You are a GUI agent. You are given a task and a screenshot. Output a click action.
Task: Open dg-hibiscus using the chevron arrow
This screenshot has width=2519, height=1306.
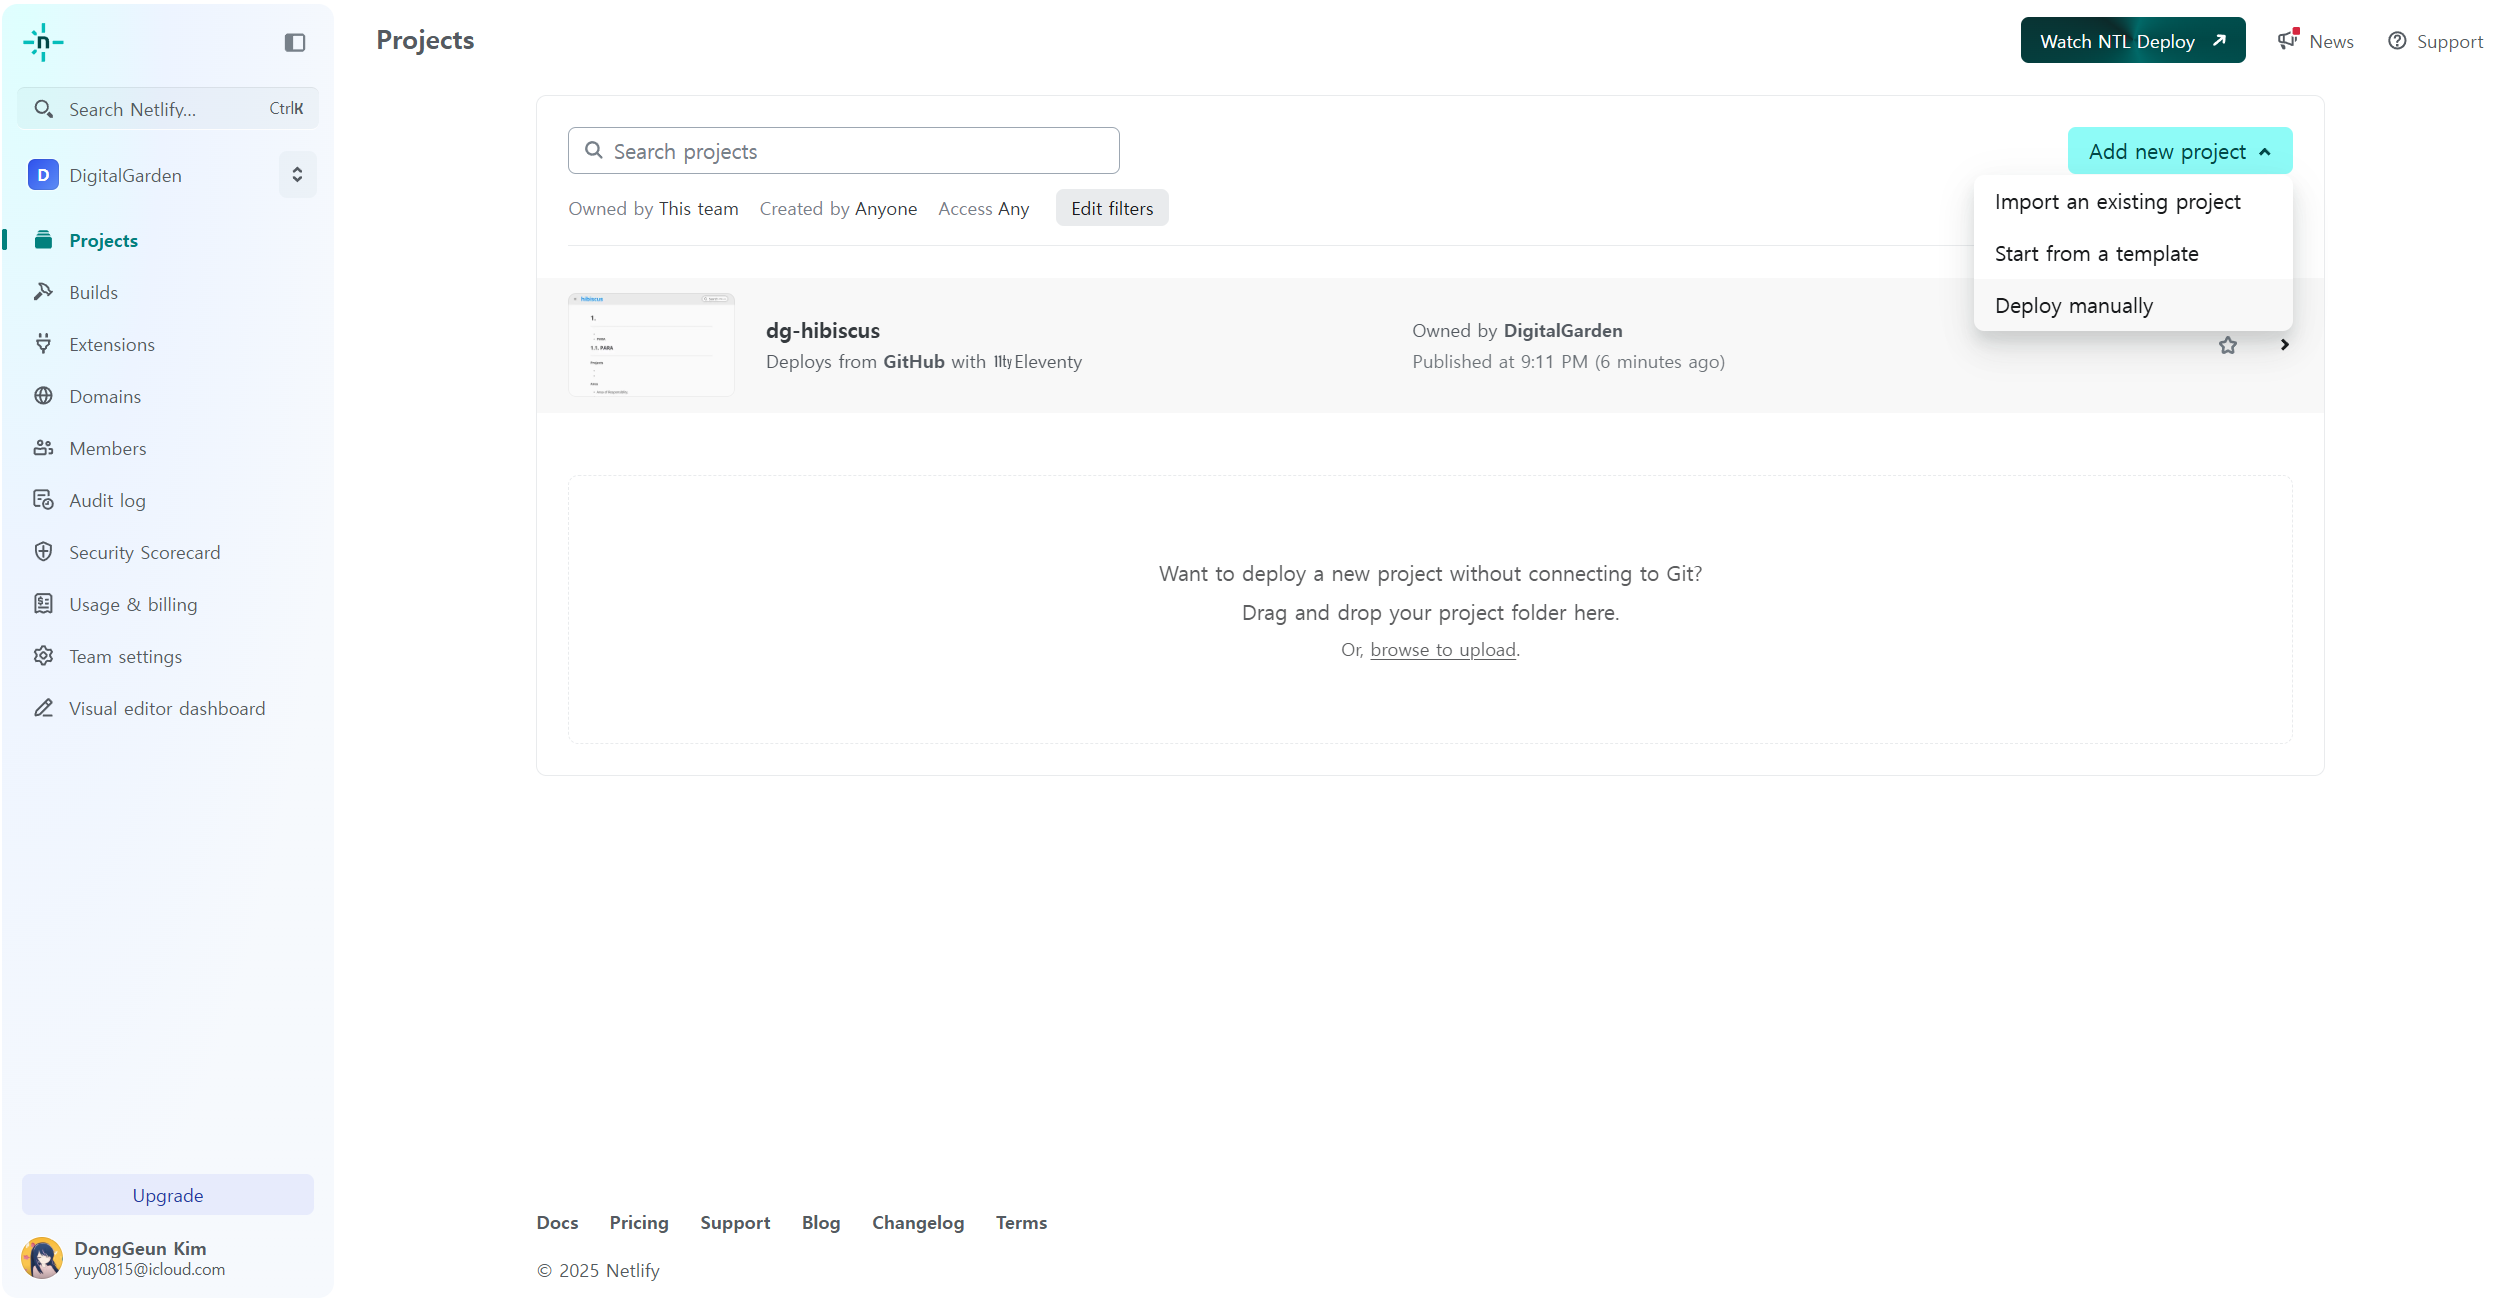[2284, 345]
